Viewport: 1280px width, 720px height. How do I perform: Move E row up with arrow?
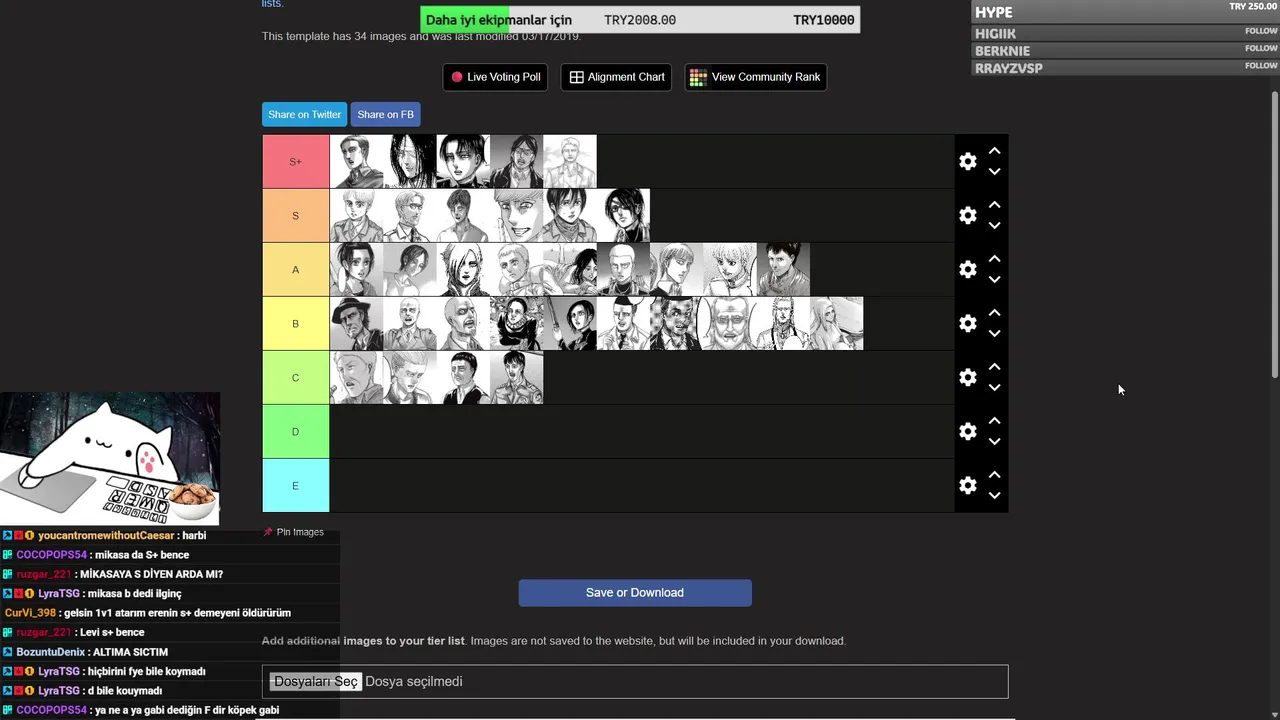(994, 475)
